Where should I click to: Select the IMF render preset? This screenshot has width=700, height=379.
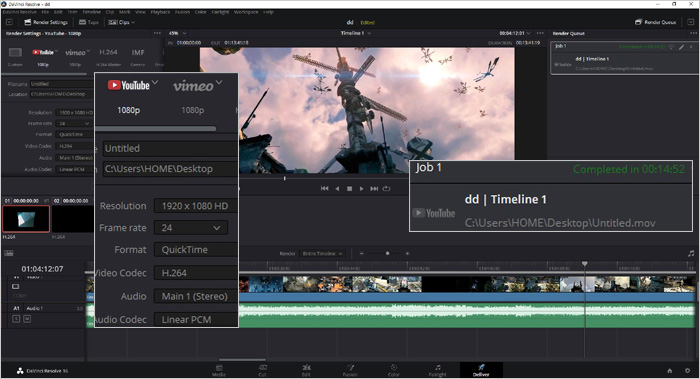[138, 56]
